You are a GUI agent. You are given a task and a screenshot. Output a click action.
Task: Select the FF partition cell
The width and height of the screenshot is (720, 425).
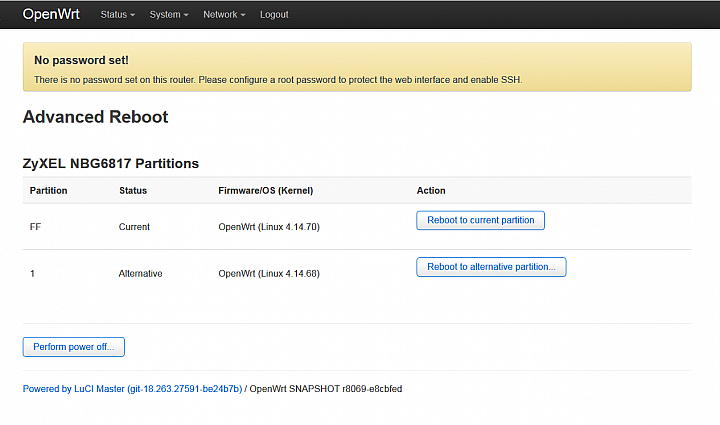35,227
